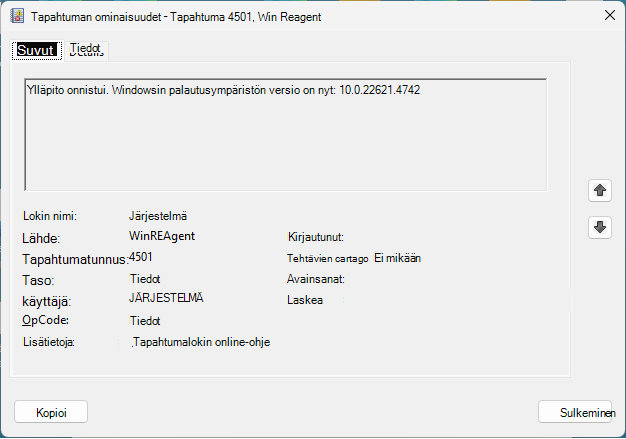The image size is (626, 439).
Task: Click inside the event description text box
Action: [x=285, y=134]
